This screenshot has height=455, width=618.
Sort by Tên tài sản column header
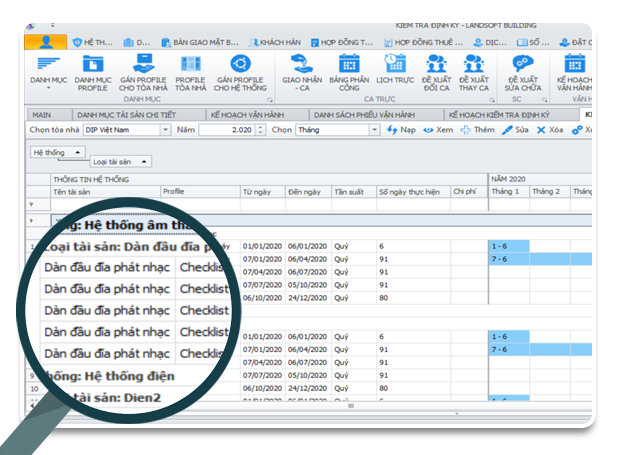pos(106,192)
